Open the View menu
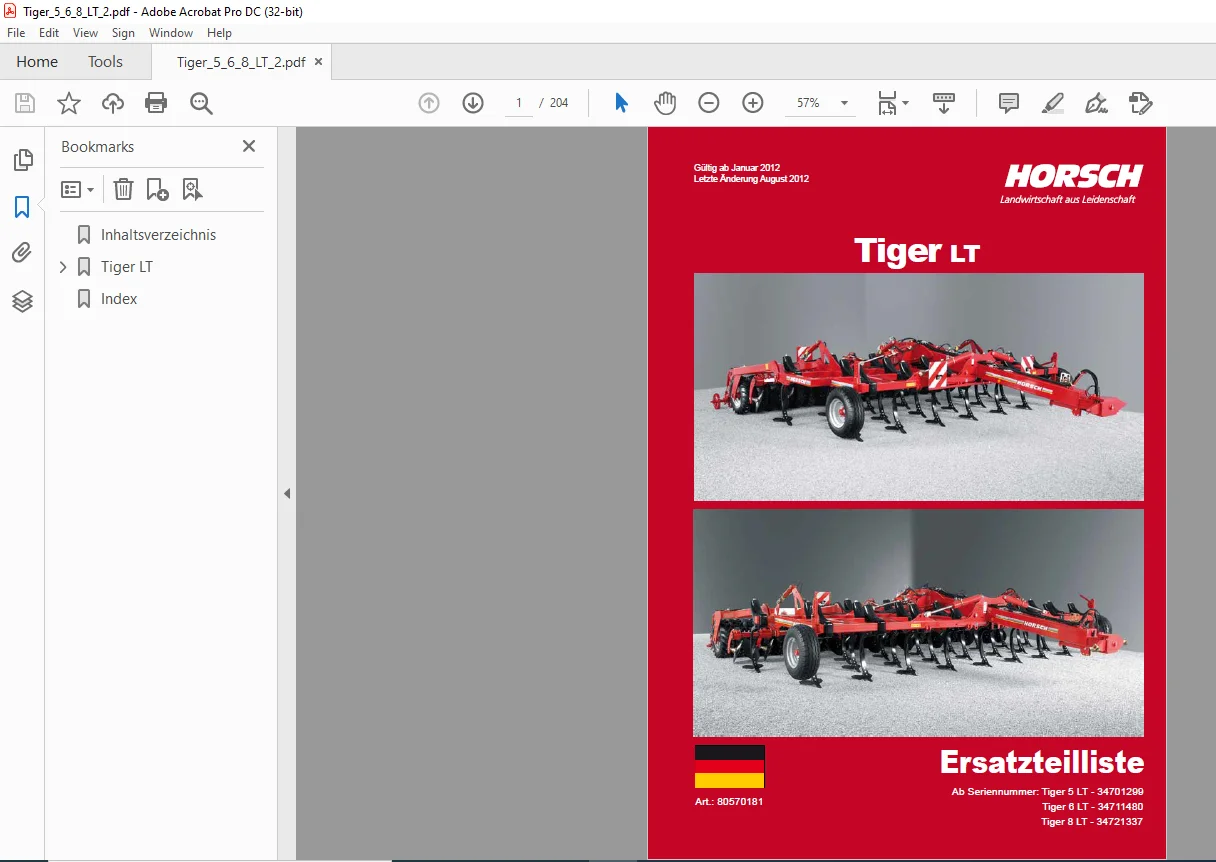 (x=86, y=33)
